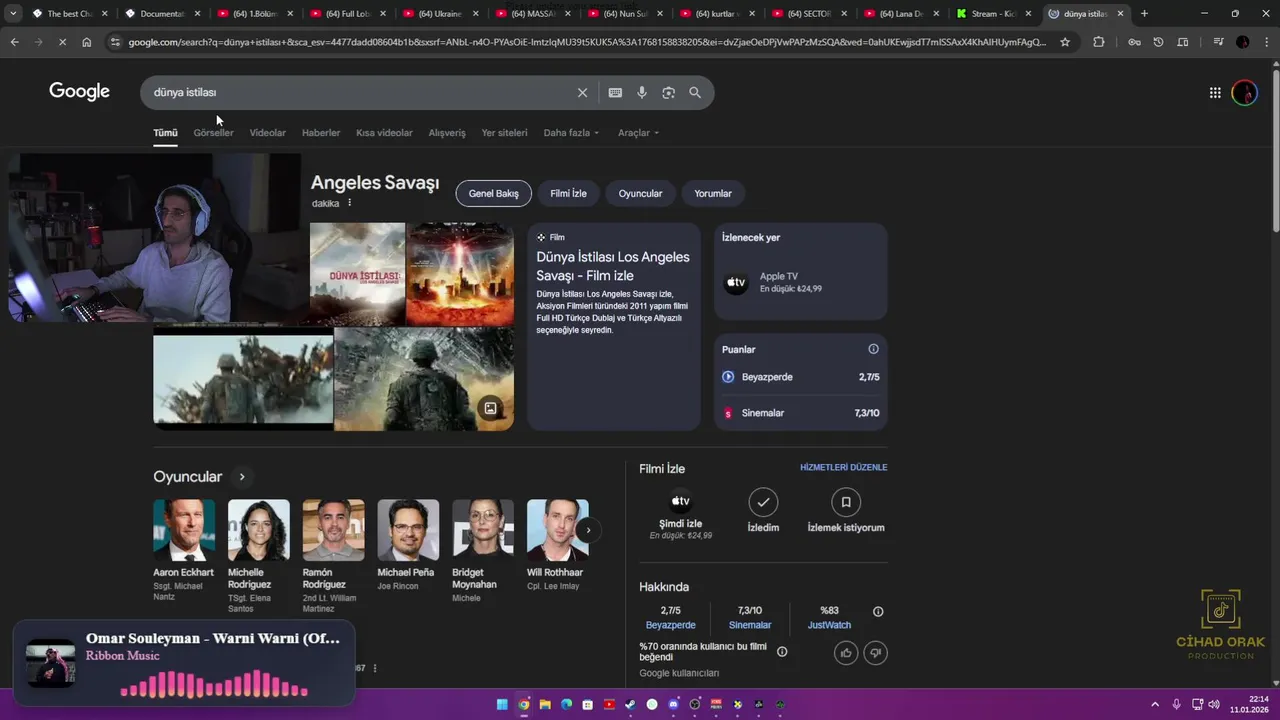
Task: Toggle İzlemek istiyorum bookmark
Action: pyautogui.click(x=846, y=501)
